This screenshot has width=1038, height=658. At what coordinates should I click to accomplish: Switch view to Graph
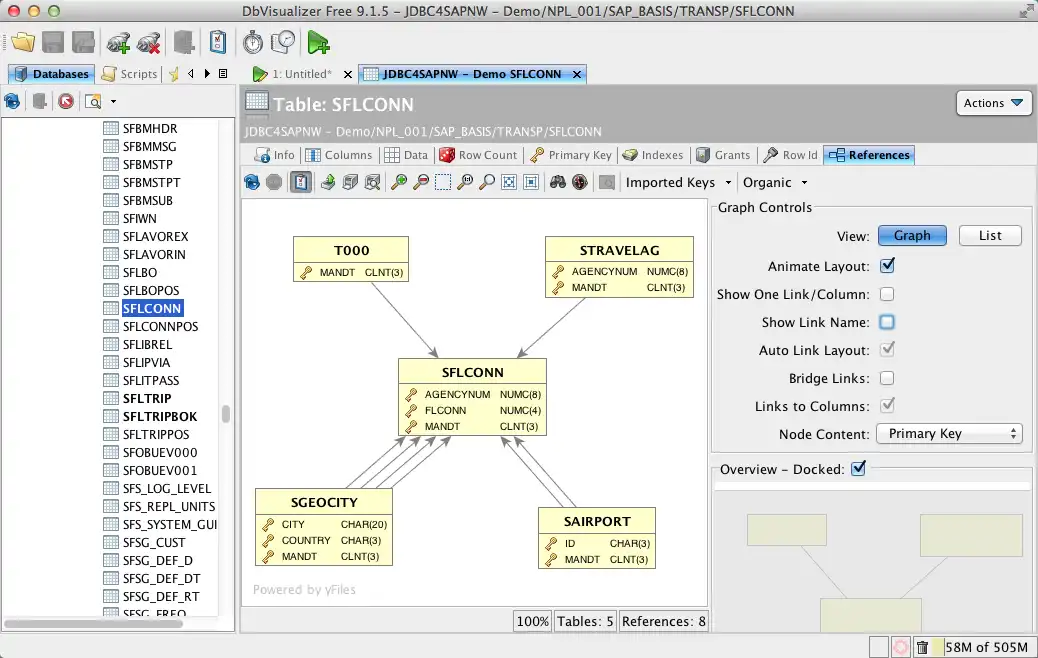tap(912, 236)
